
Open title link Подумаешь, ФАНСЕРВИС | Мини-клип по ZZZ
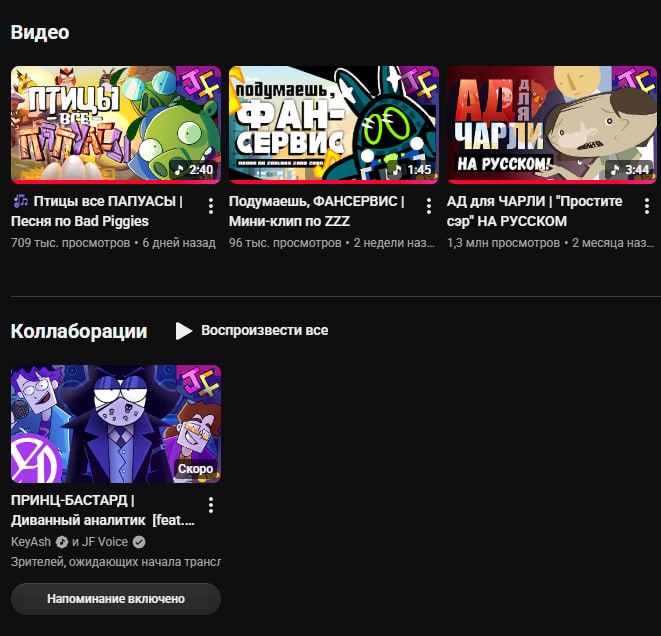(316, 211)
